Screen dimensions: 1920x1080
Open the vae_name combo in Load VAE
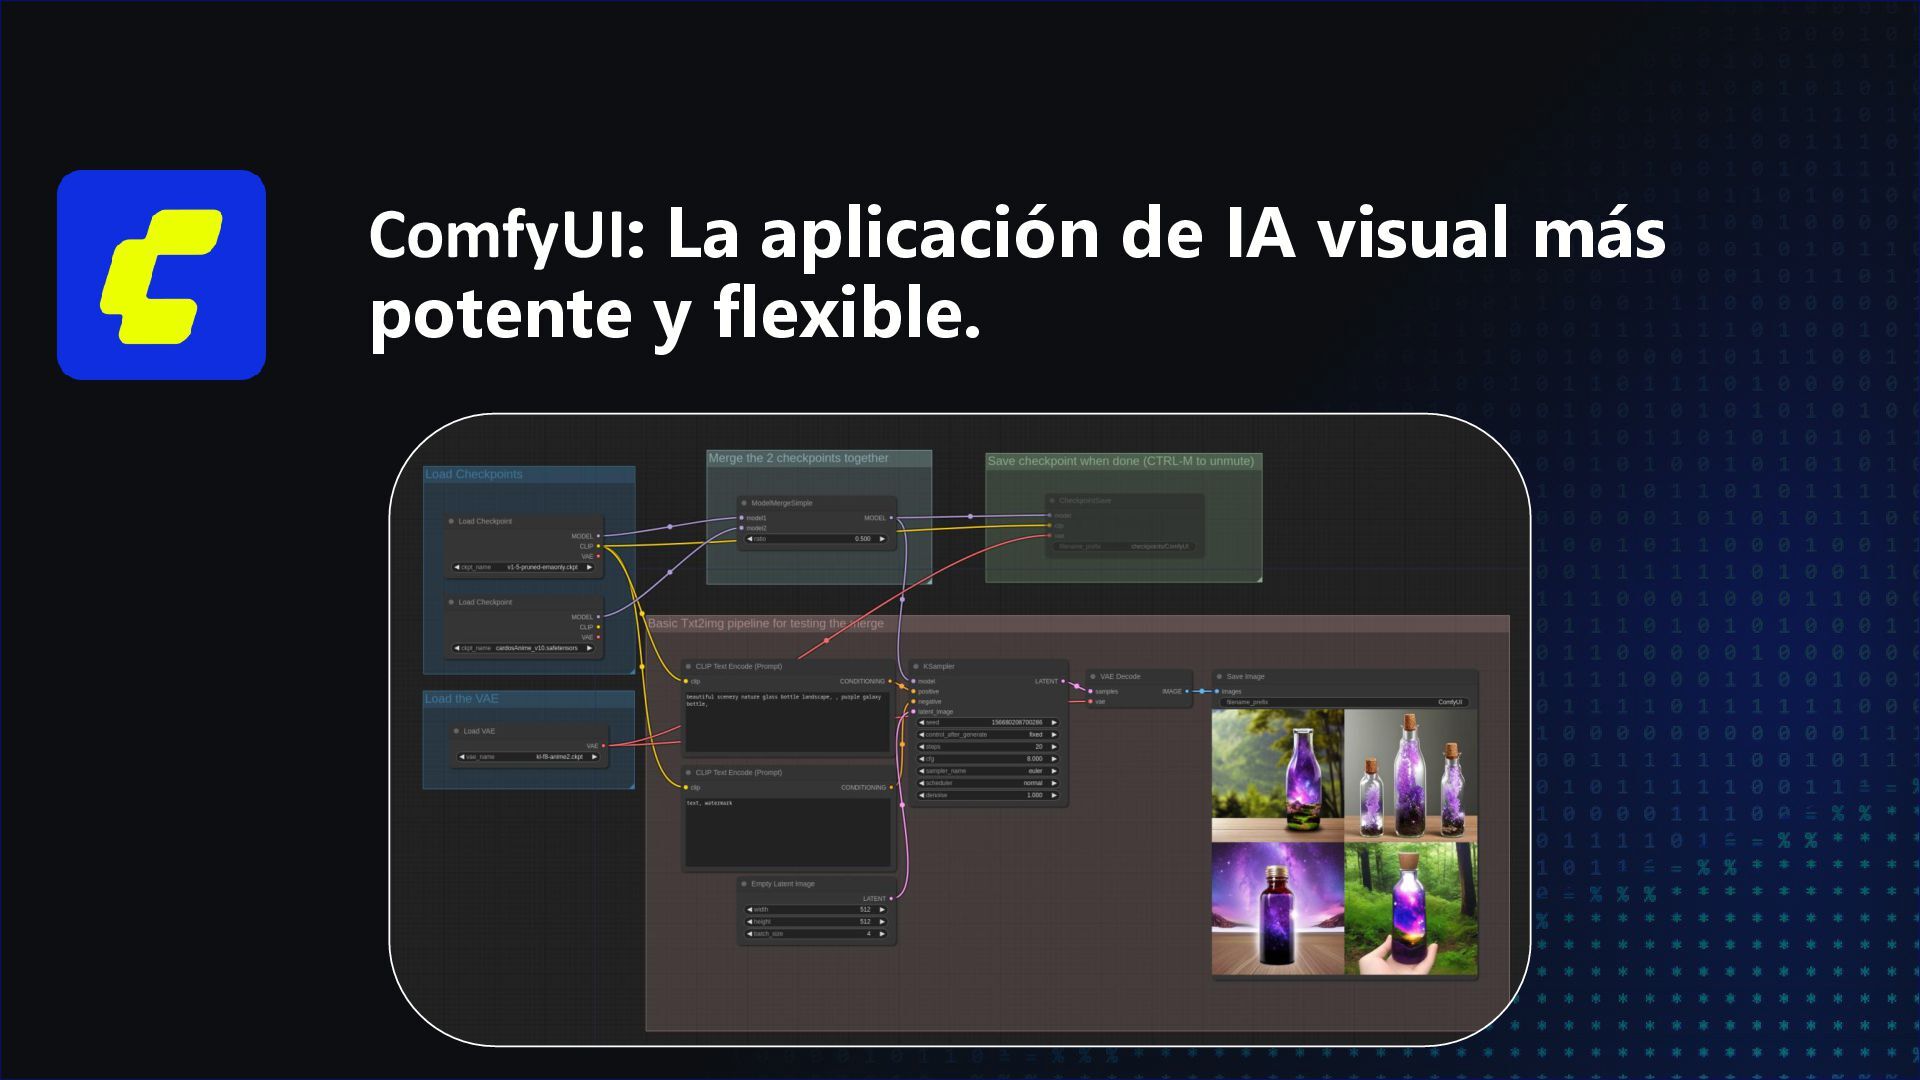point(529,757)
